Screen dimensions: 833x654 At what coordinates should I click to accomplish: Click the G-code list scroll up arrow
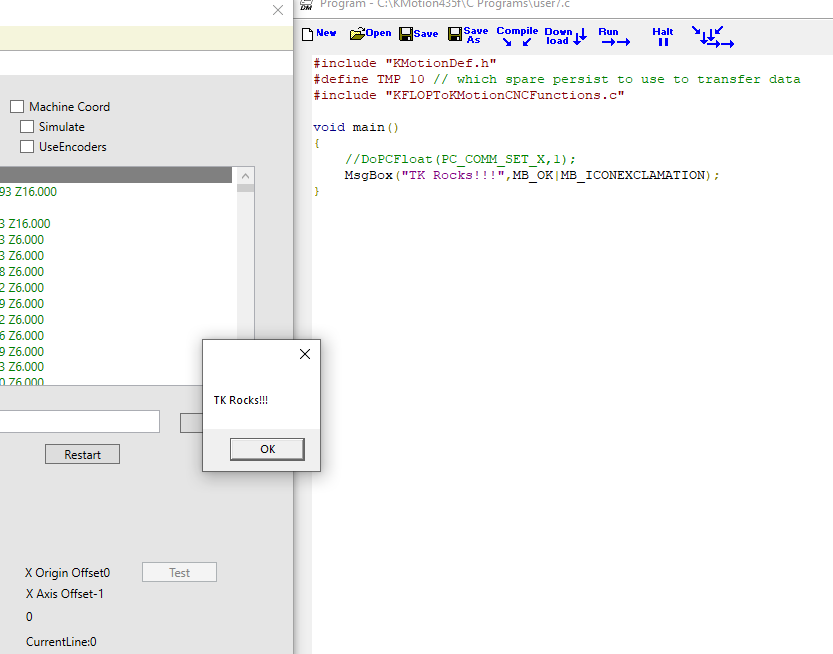245,175
